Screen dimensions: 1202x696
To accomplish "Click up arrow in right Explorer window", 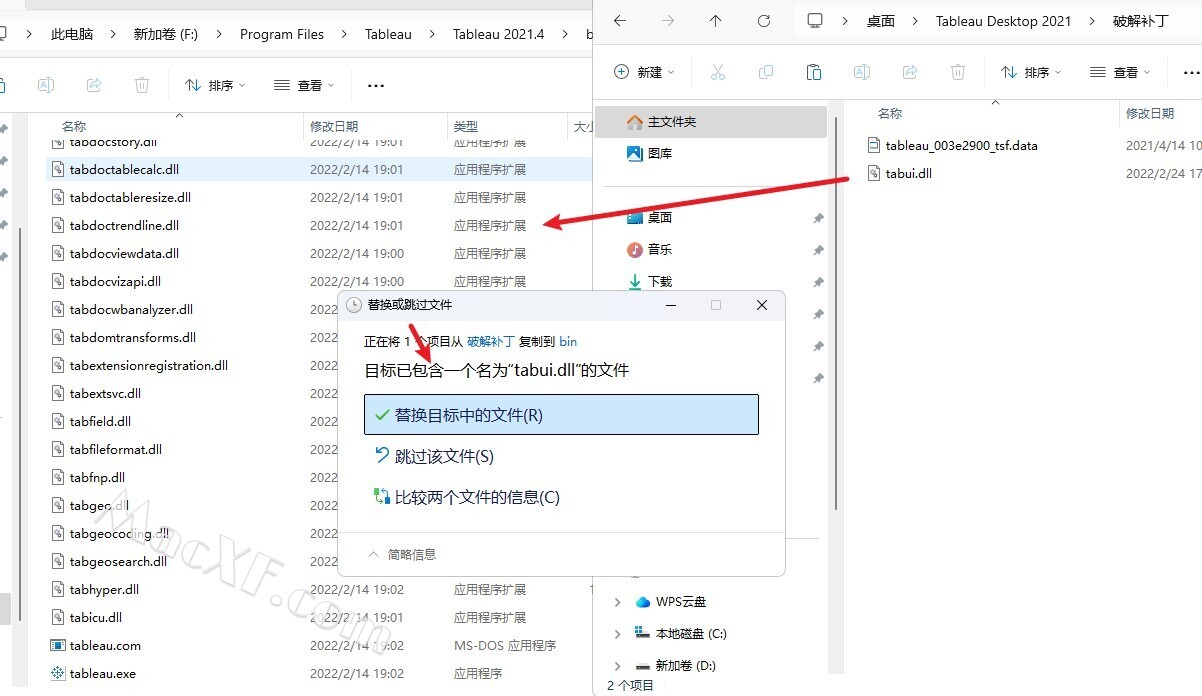I will pyautogui.click(x=715, y=21).
